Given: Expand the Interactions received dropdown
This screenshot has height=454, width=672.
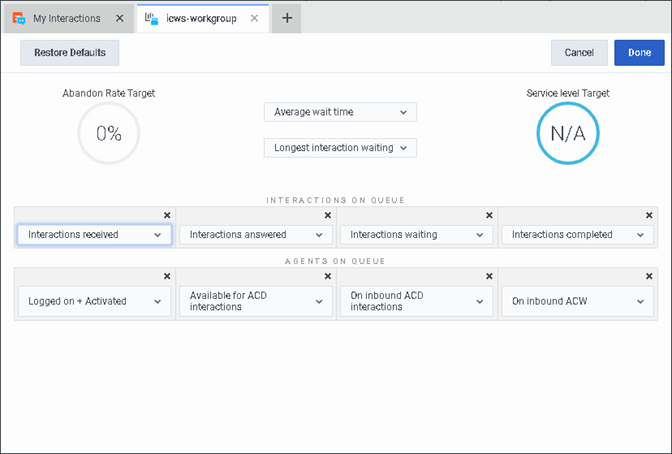Looking at the screenshot, I should pos(95,235).
